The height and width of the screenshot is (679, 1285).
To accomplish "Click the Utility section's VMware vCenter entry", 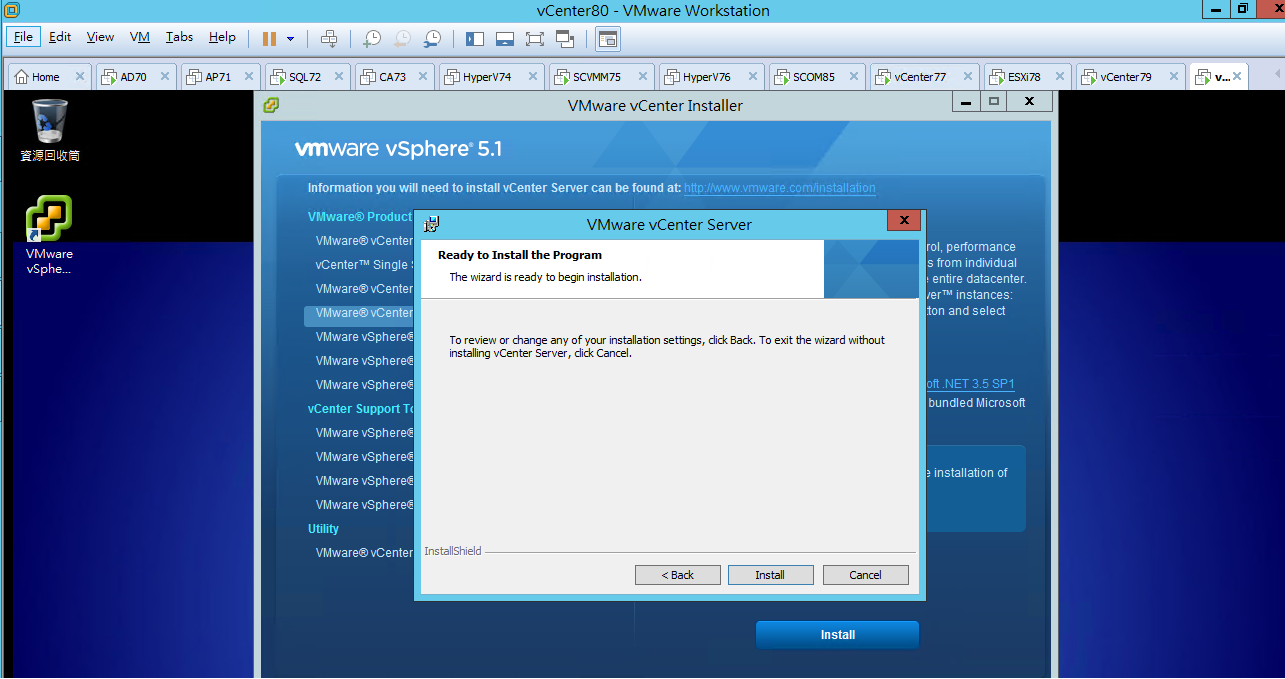I will [364, 553].
